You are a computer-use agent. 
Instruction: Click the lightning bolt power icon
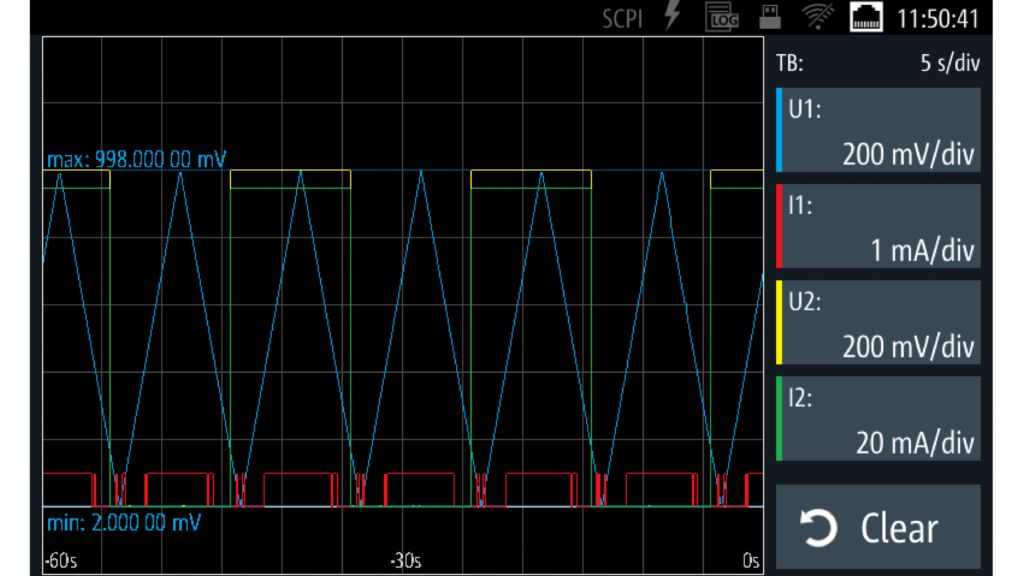click(x=672, y=18)
